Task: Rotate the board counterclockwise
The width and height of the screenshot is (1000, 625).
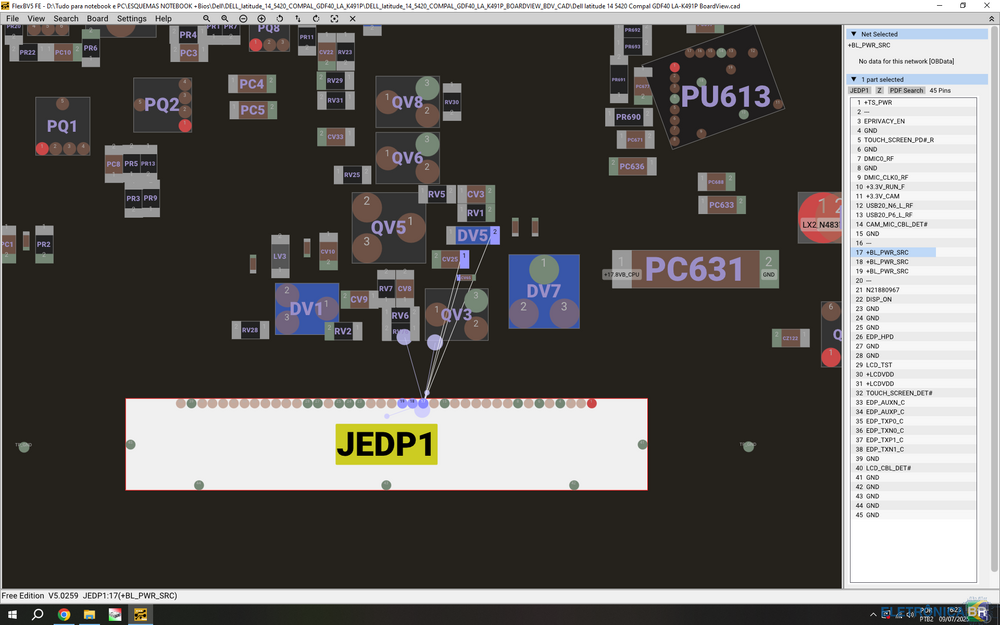Action: click(279, 18)
